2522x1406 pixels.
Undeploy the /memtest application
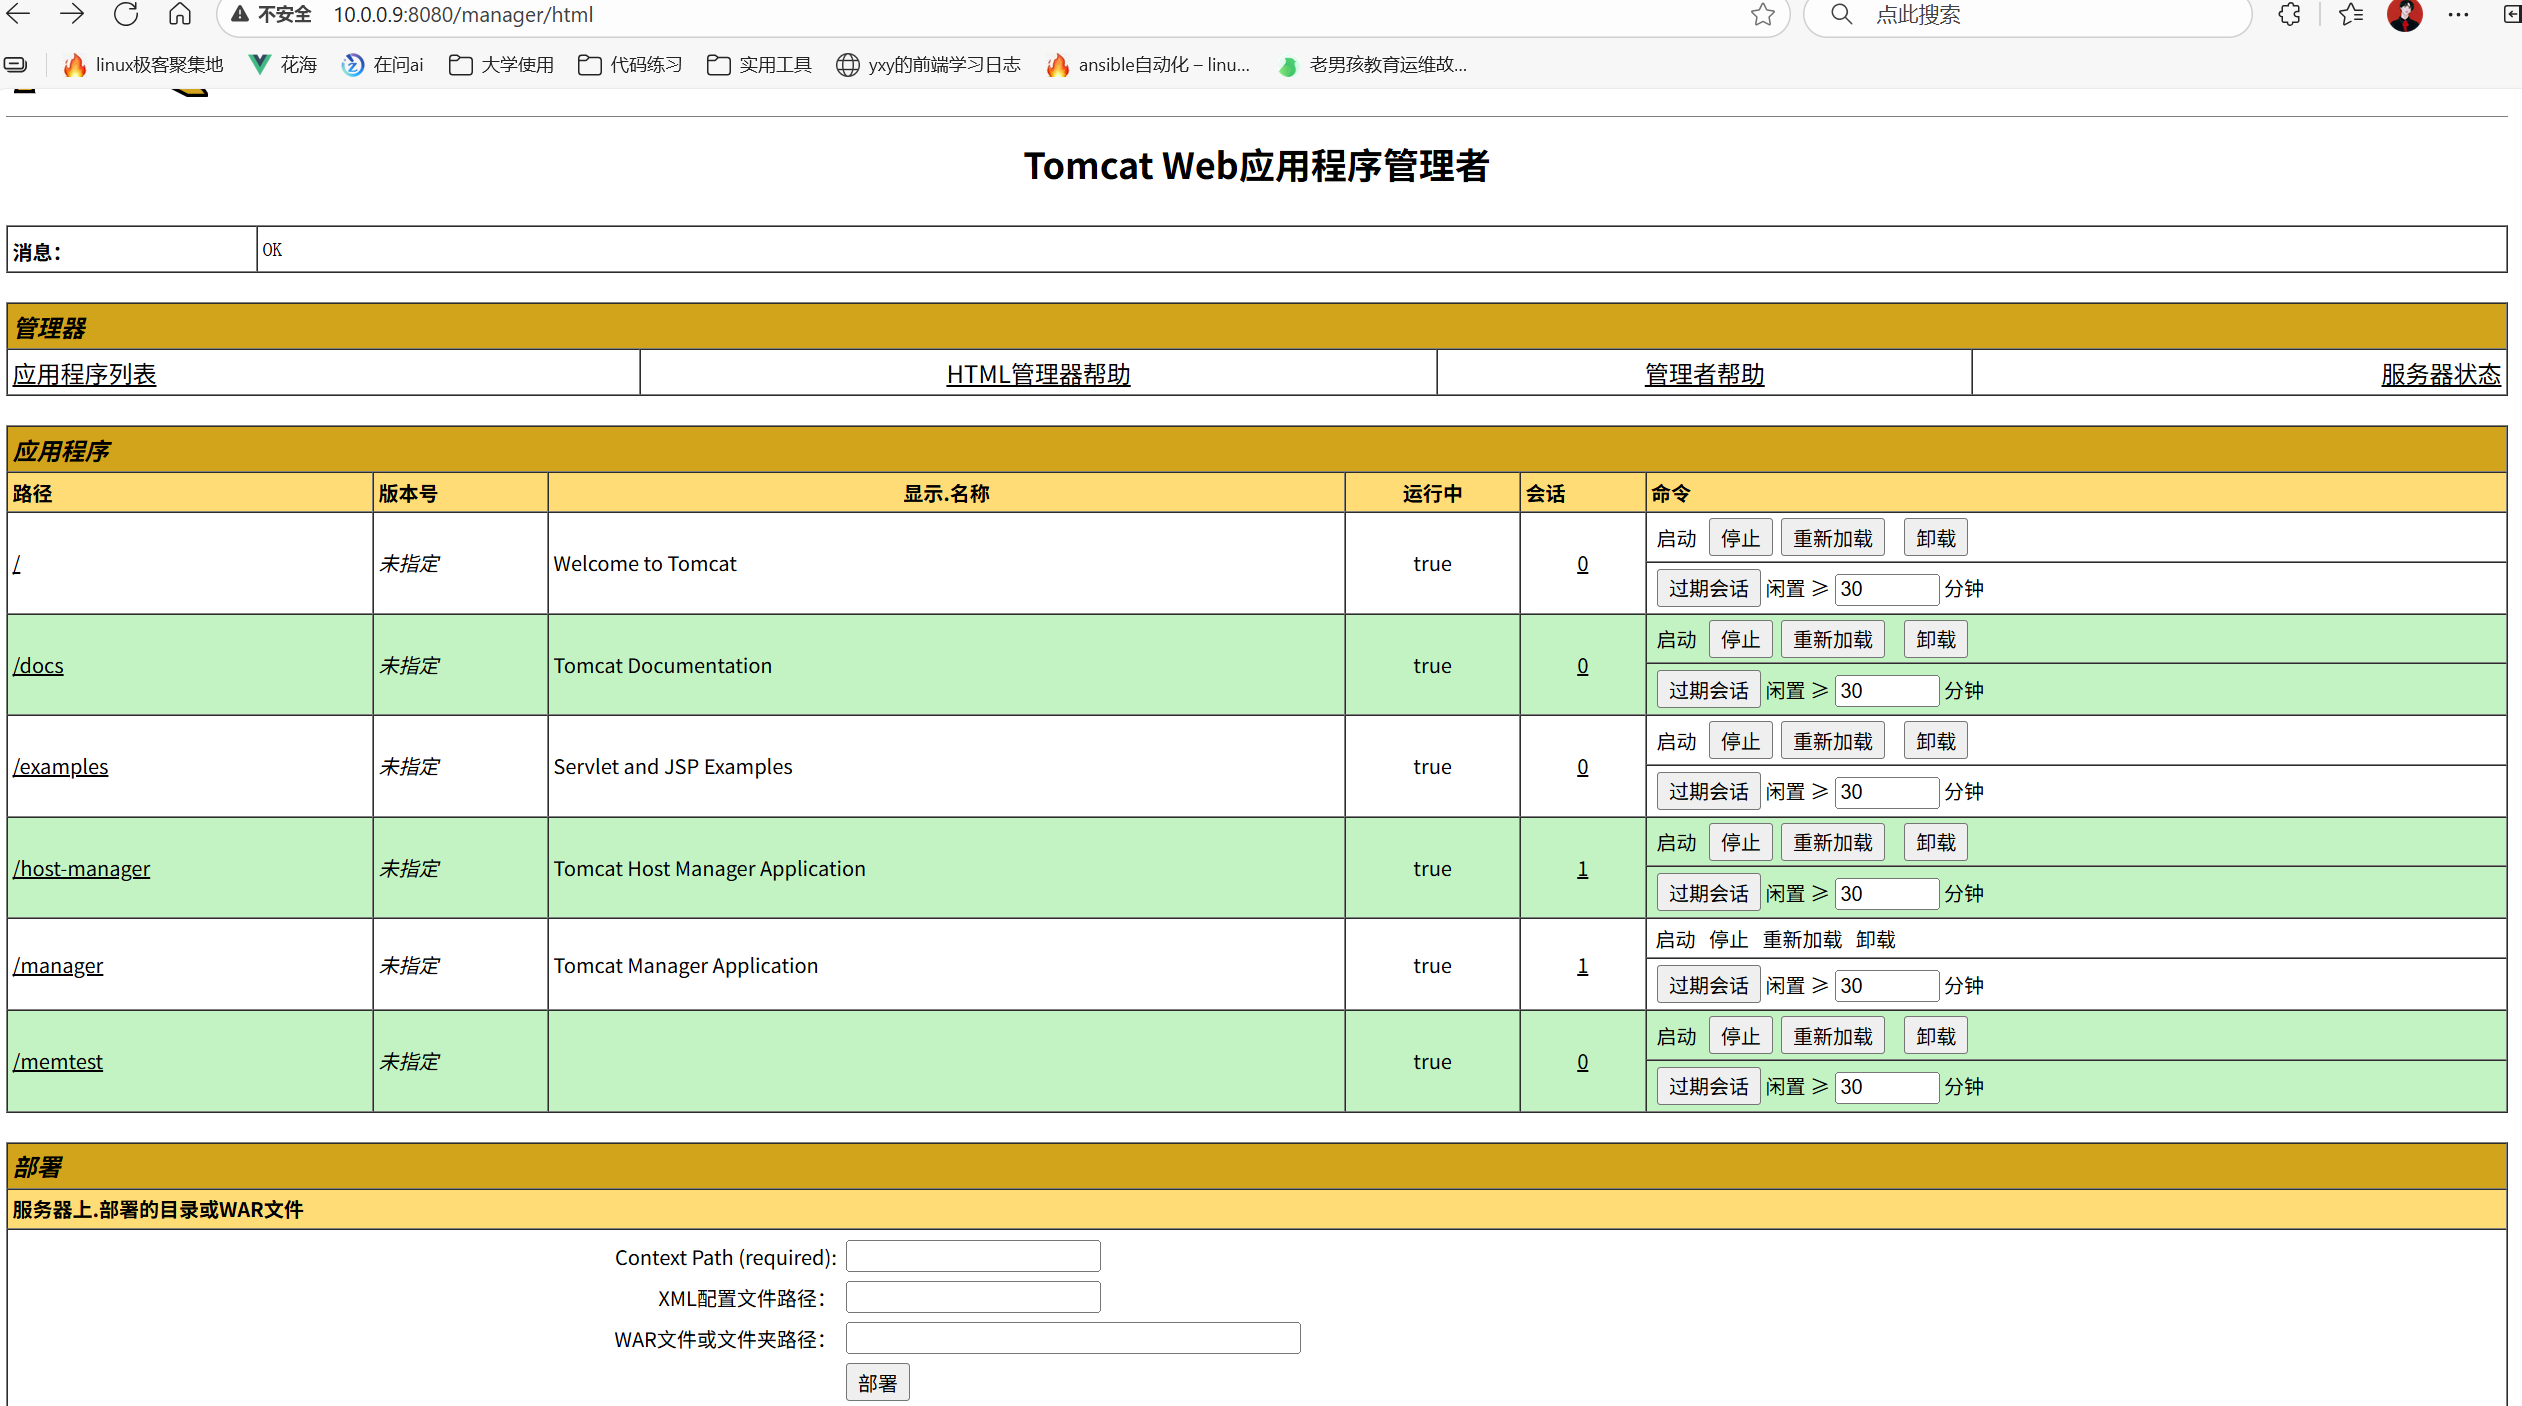[x=1936, y=1036]
